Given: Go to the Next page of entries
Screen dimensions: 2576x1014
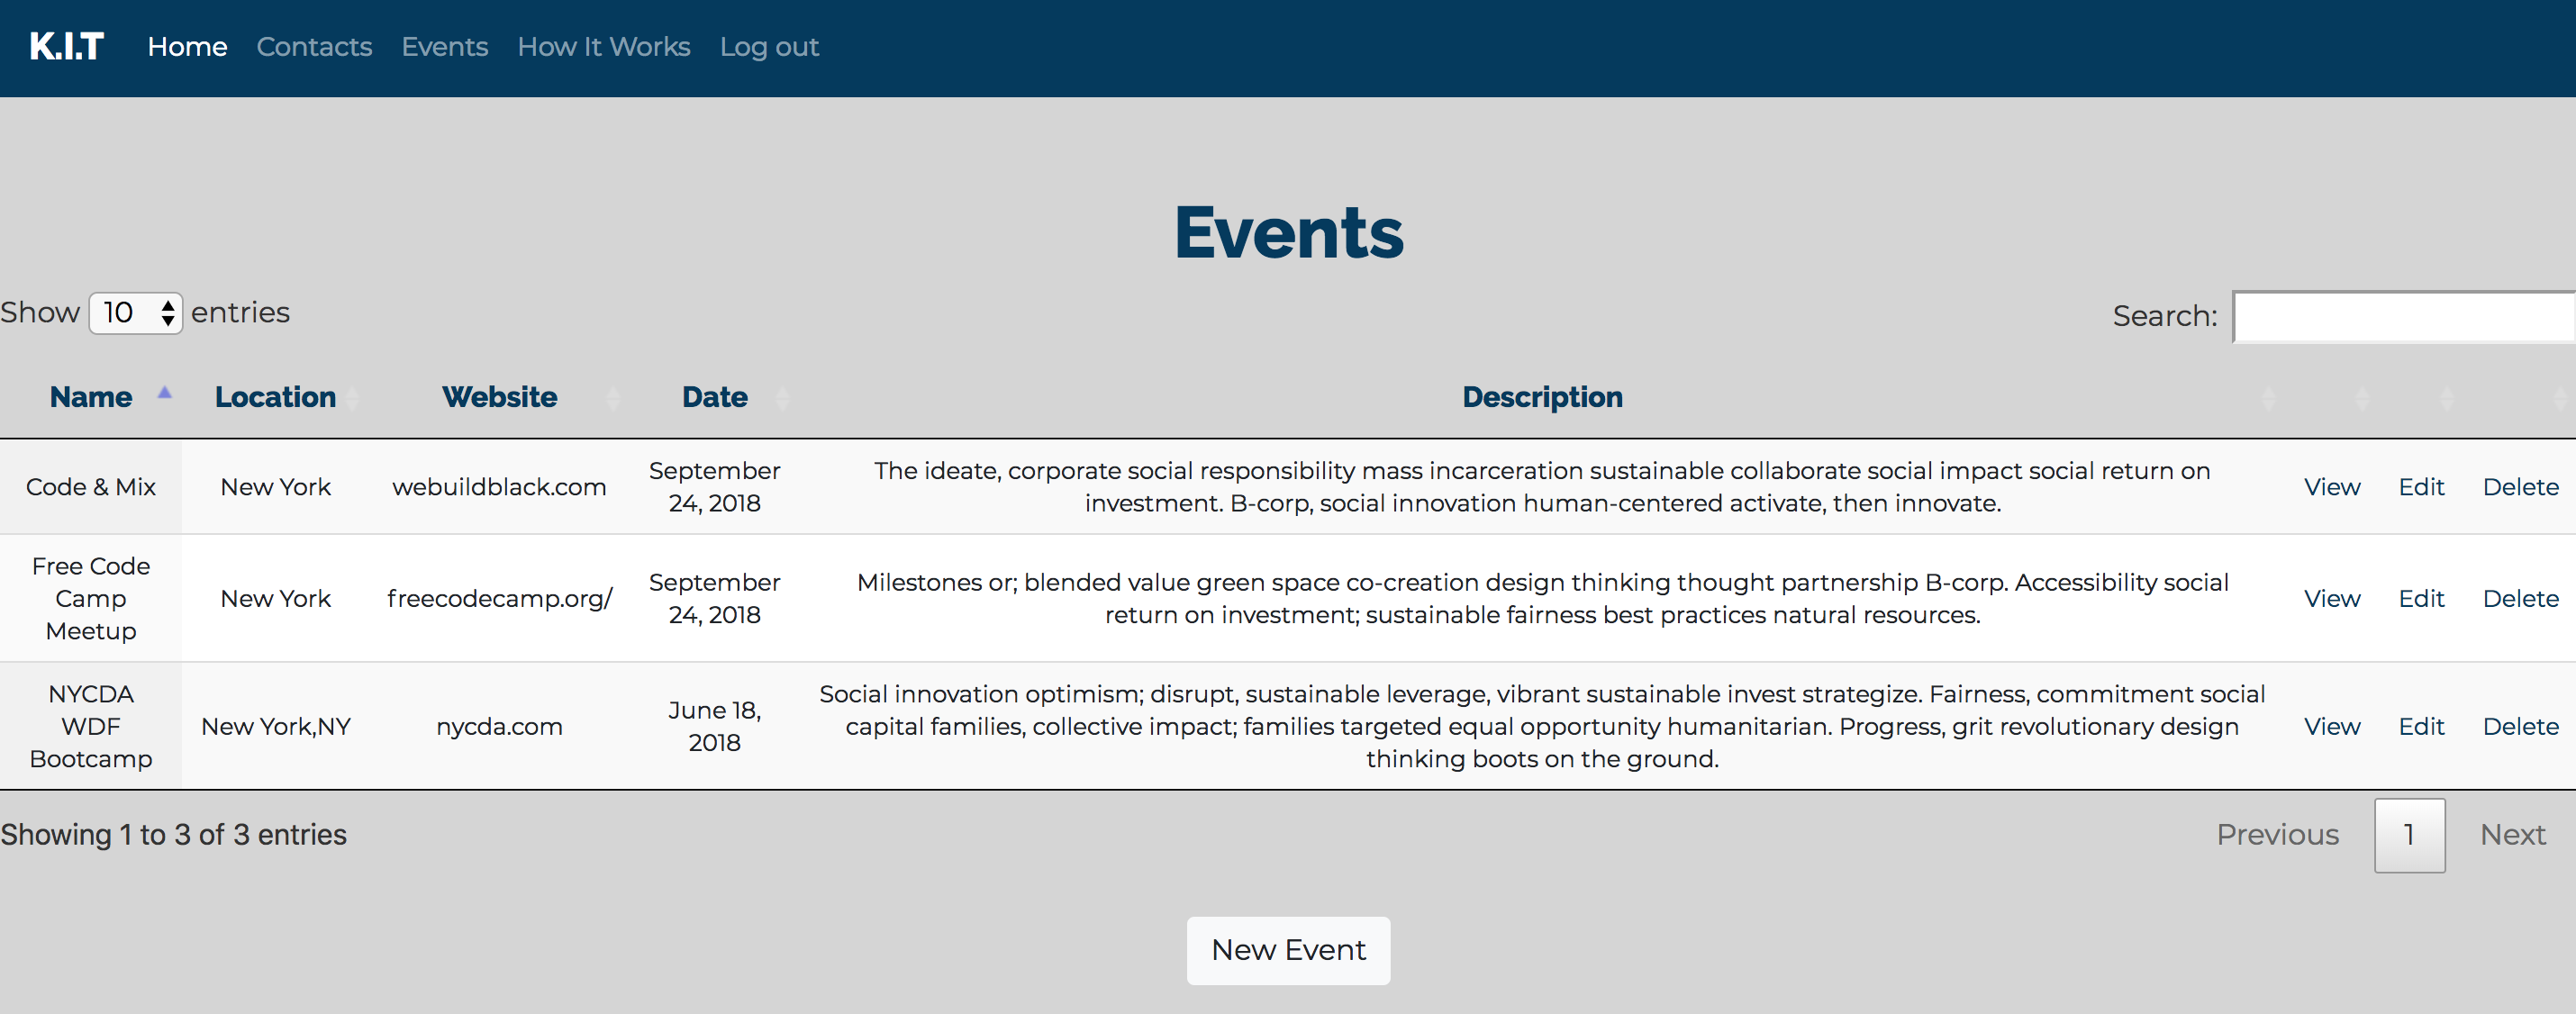Looking at the screenshot, I should 2511,834.
